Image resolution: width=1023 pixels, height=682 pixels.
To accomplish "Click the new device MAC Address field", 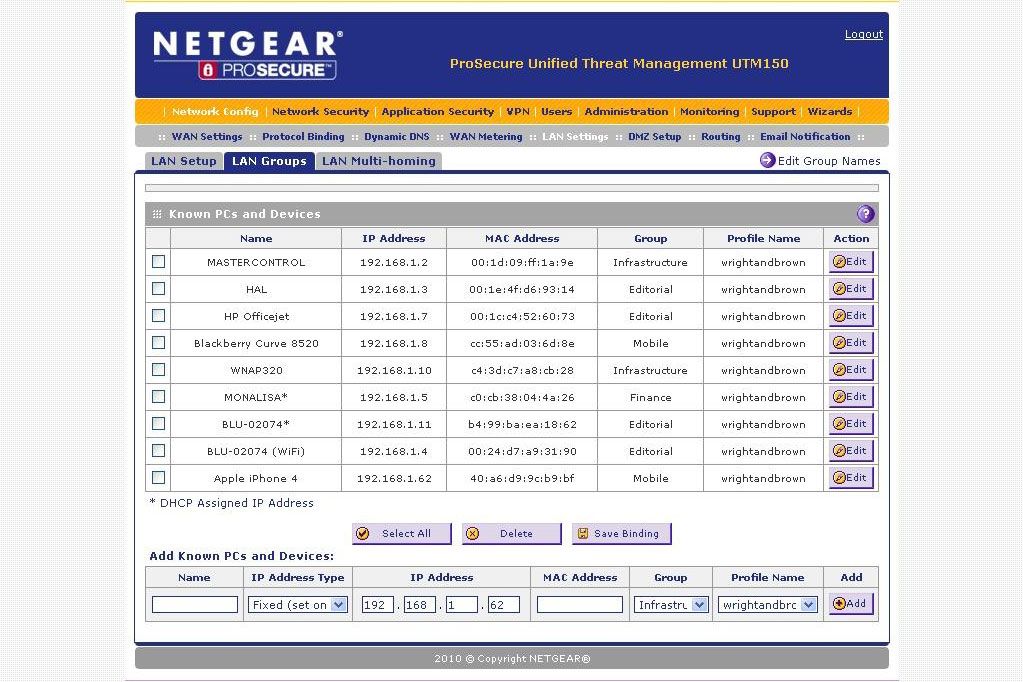I will pos(579,604).
